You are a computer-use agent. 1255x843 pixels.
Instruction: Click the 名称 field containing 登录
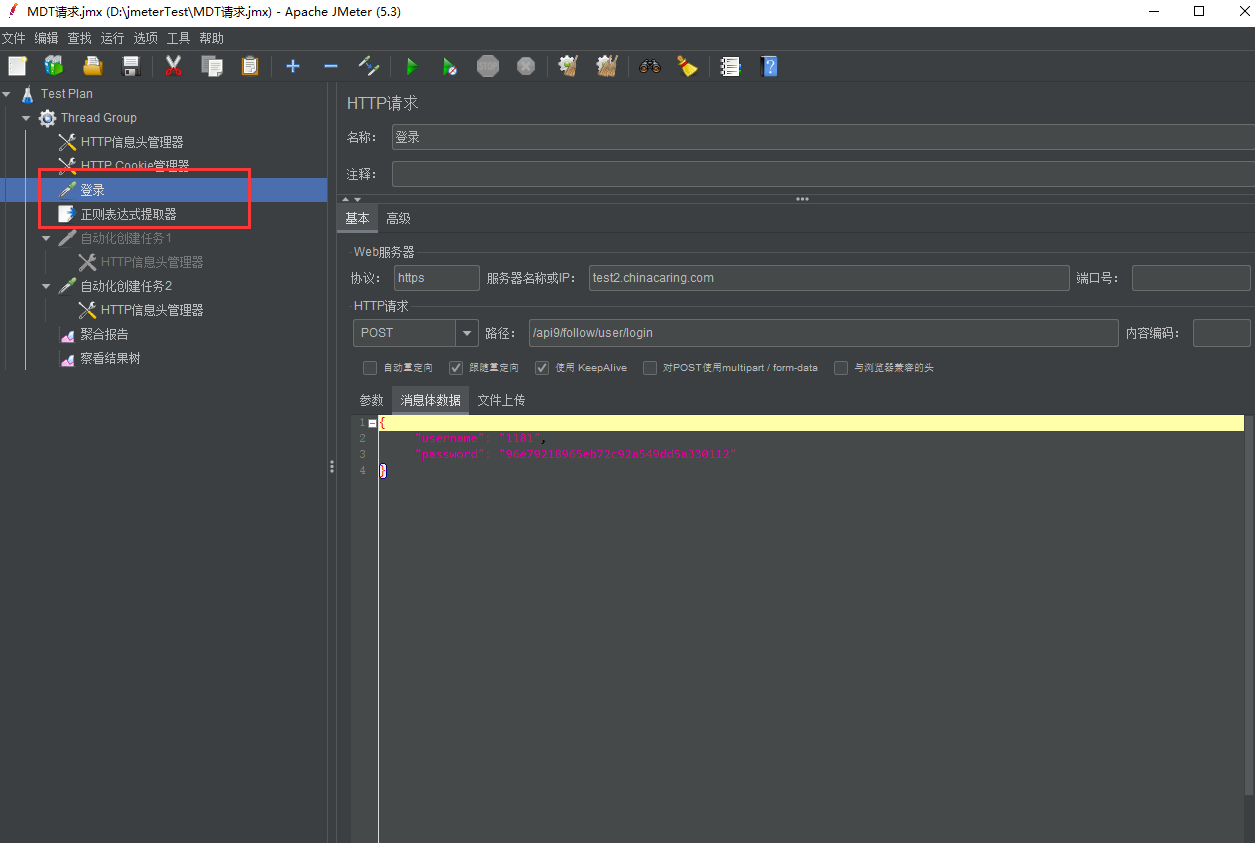tap(822, 137)
